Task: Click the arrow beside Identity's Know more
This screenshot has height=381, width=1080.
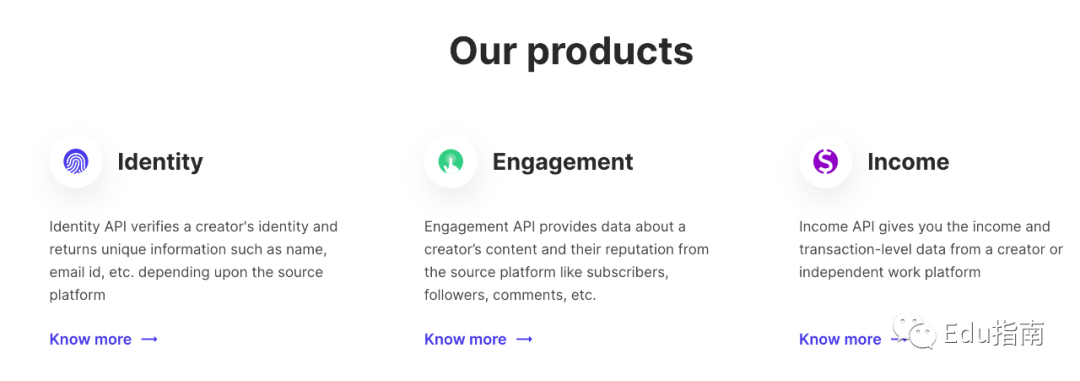Action: coord(149,339)
